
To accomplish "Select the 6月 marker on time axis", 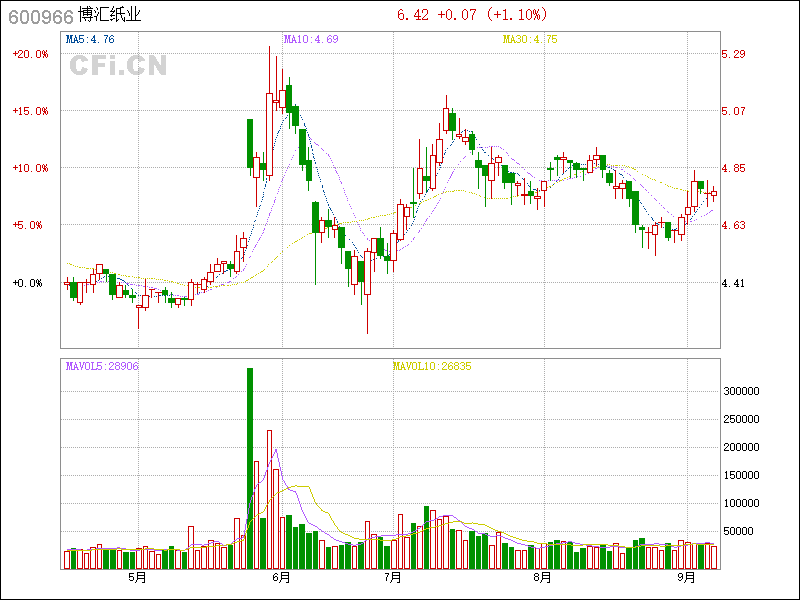I will [281, 577].
